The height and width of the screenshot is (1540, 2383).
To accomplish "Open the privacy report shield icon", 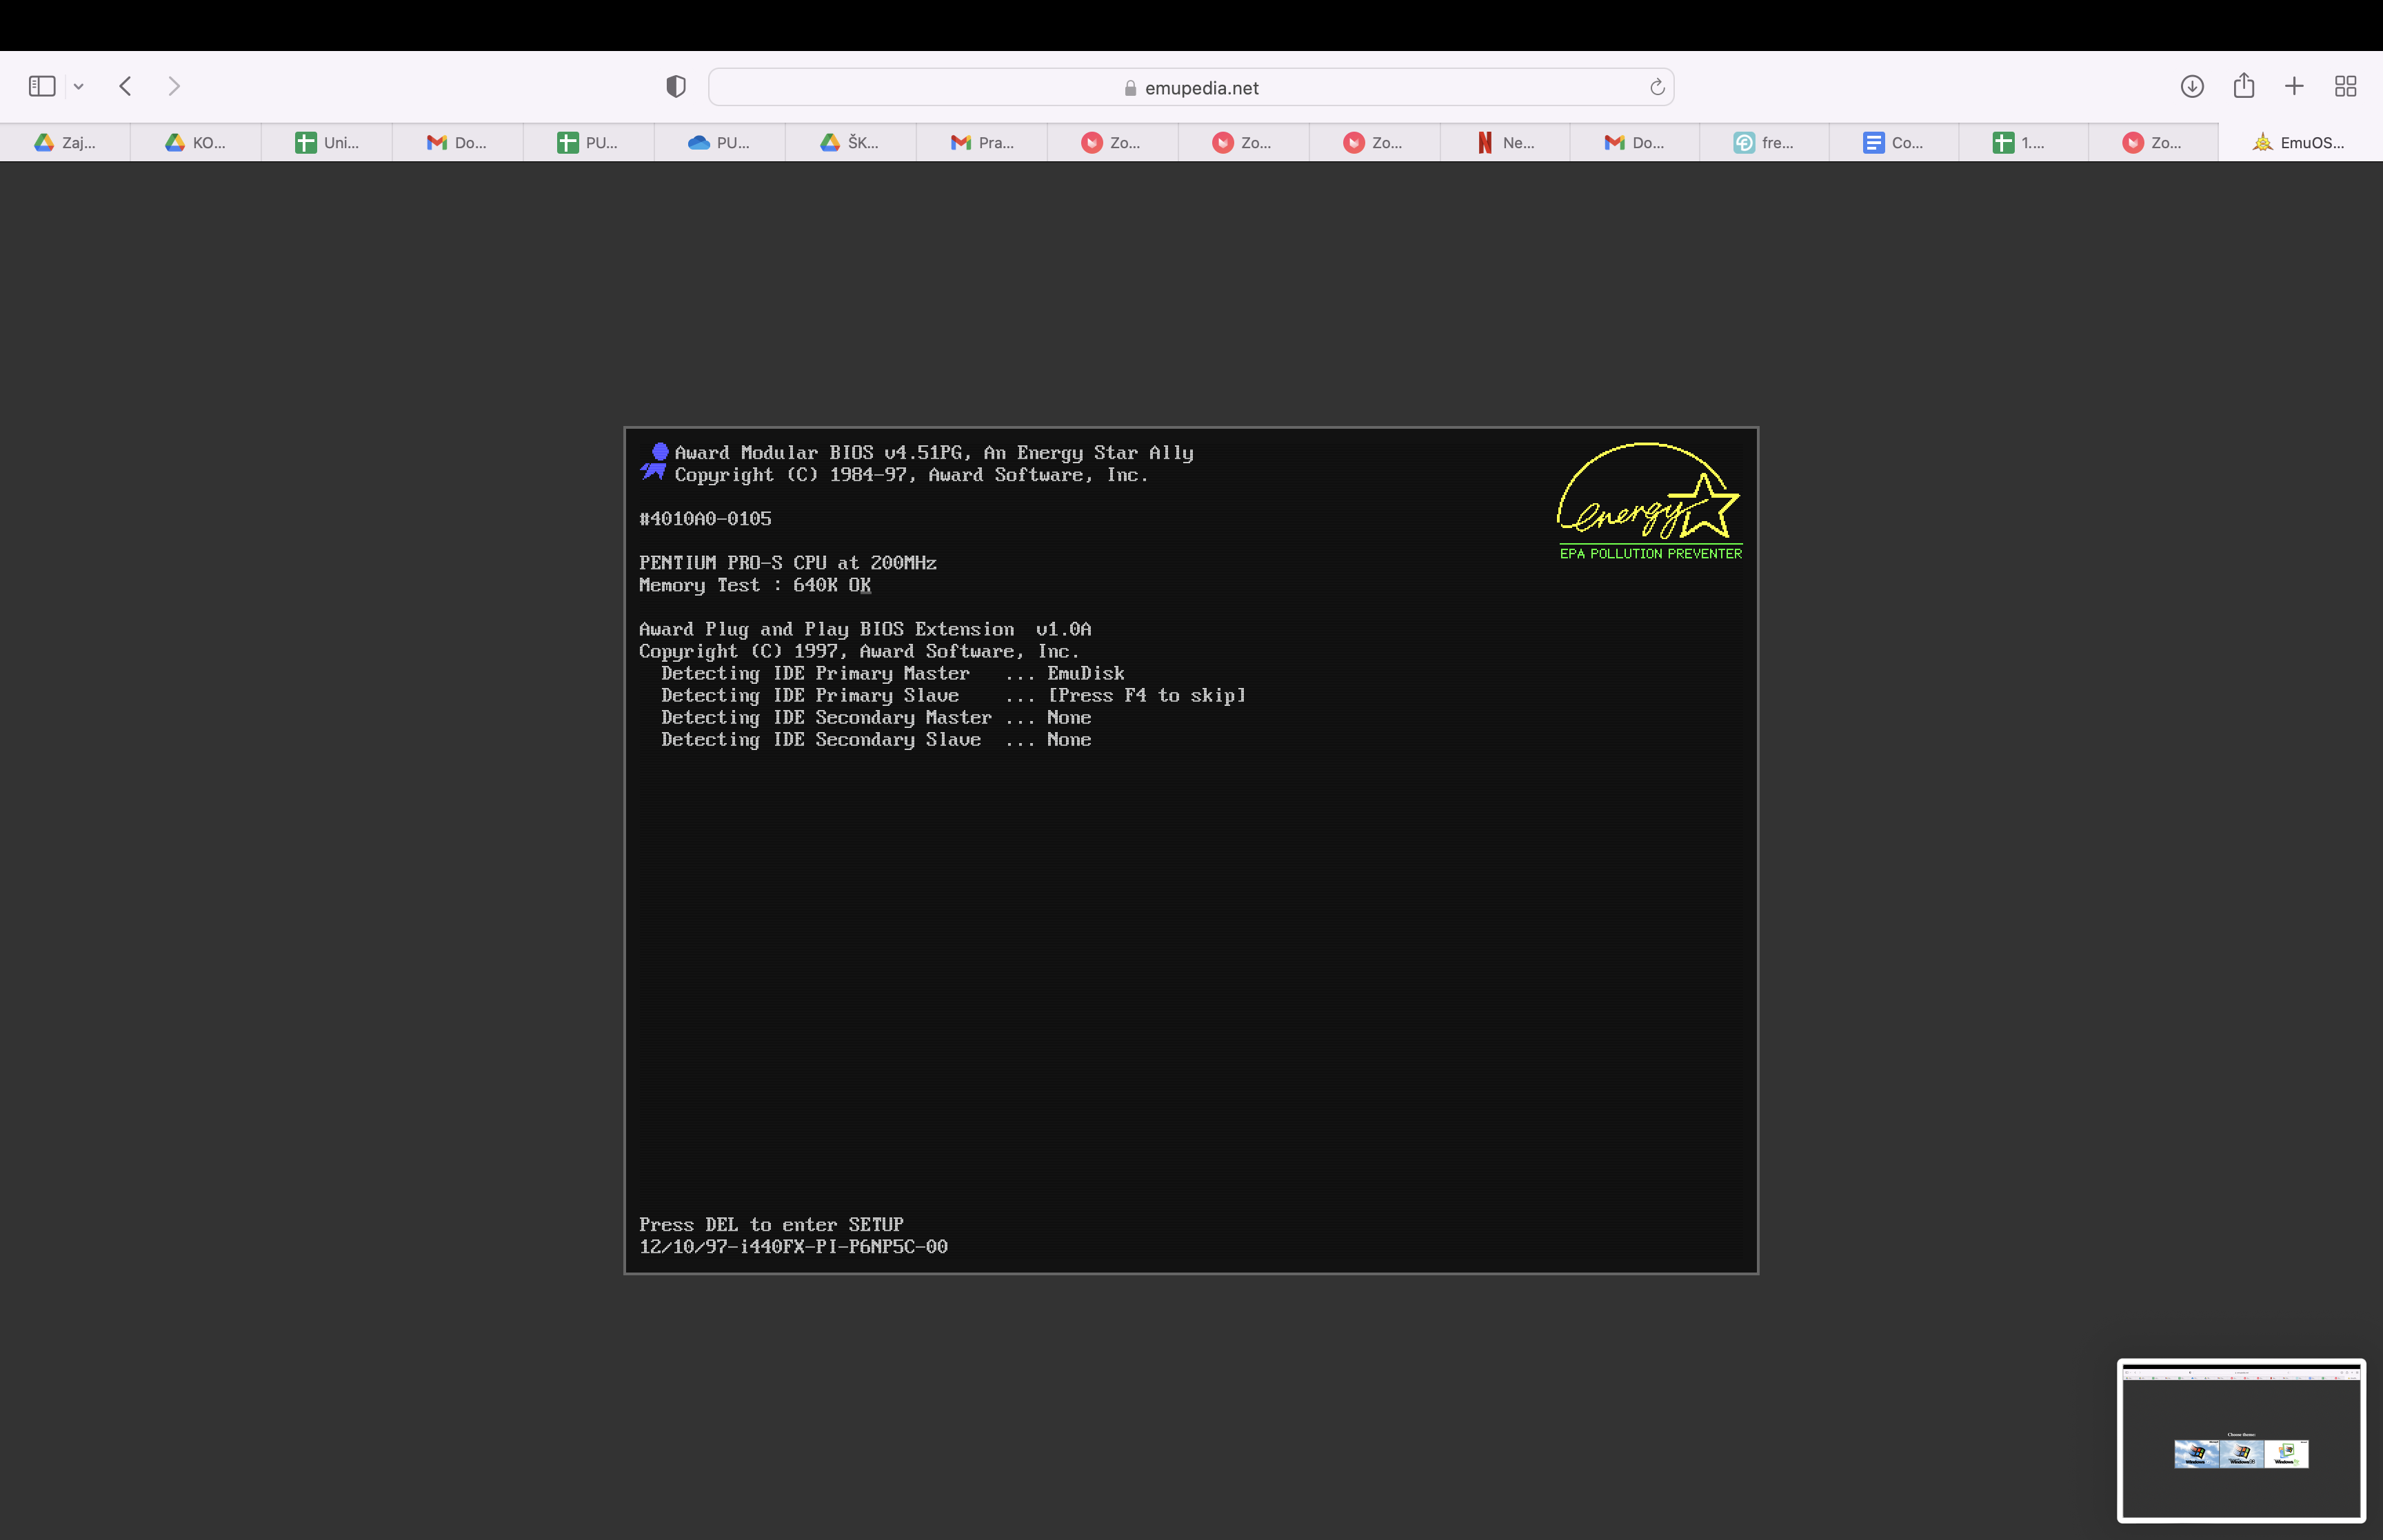I will coord(676,87).
